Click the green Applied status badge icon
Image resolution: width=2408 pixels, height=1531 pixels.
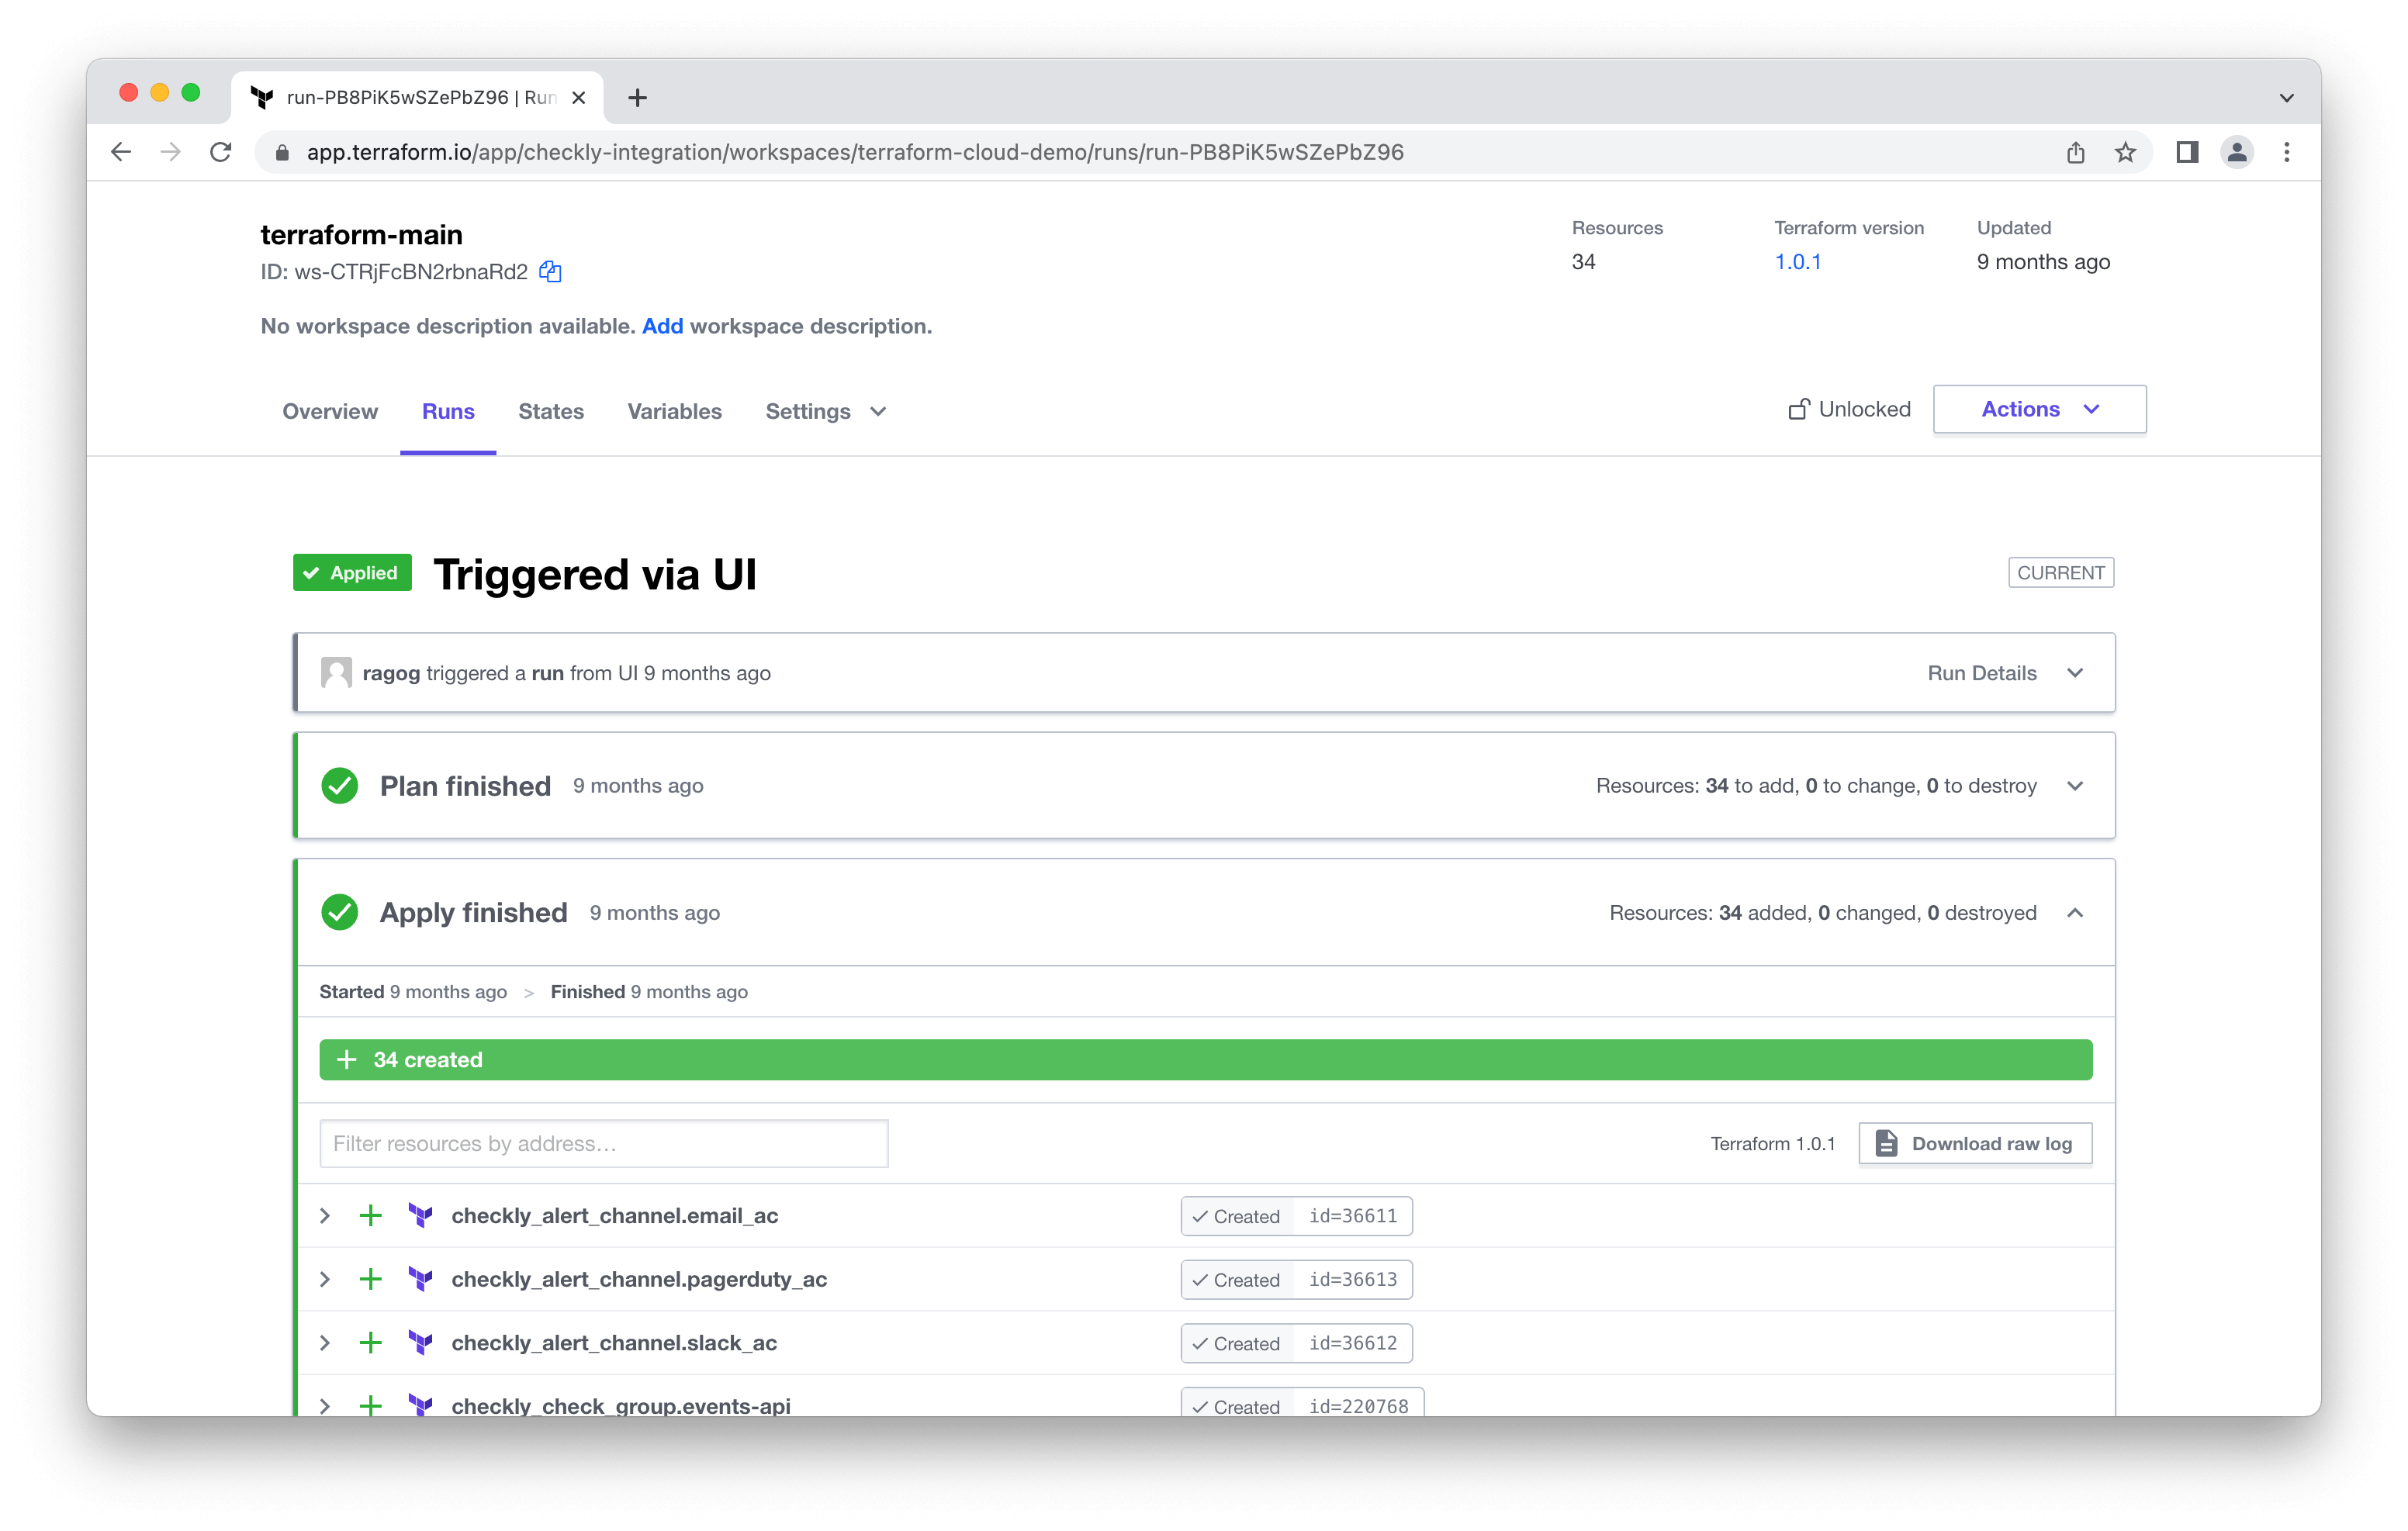point(349,572)
